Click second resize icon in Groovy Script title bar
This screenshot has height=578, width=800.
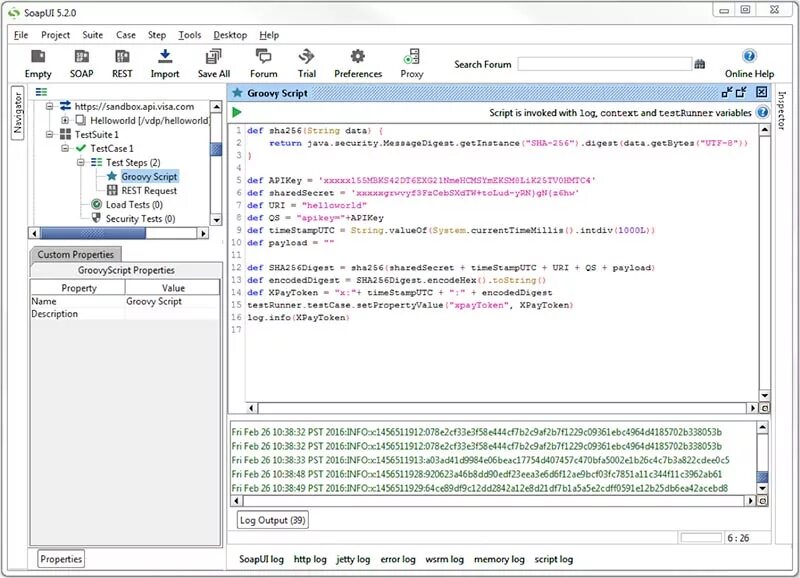click(741, 92)
